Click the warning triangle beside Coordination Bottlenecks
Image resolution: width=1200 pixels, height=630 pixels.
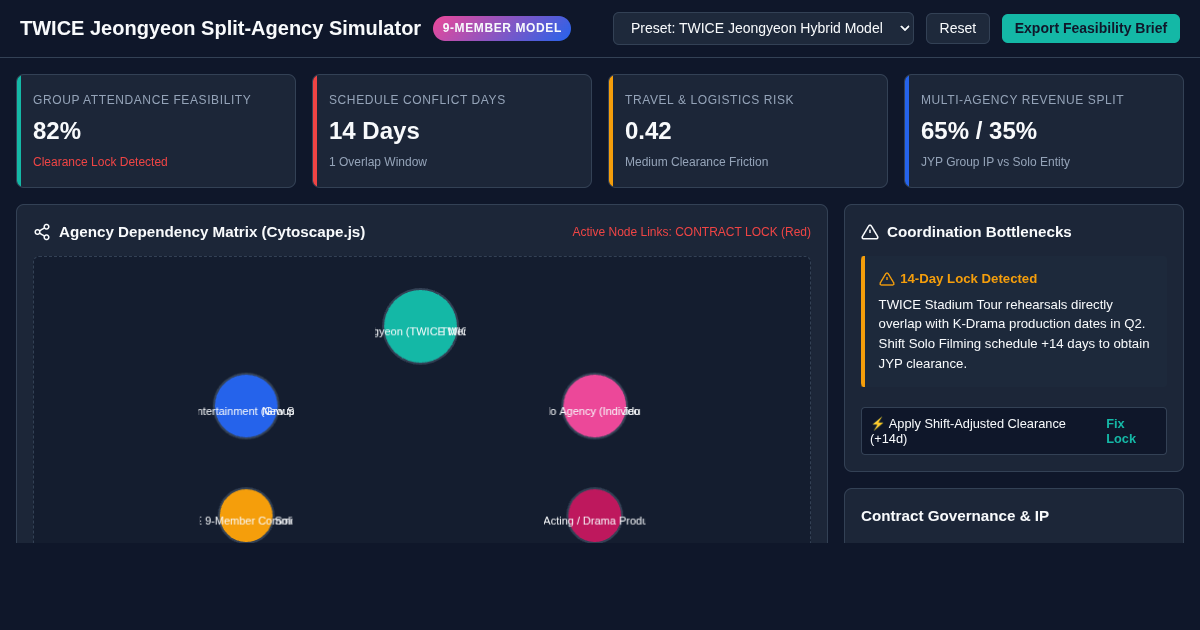(x=870, y=232)
